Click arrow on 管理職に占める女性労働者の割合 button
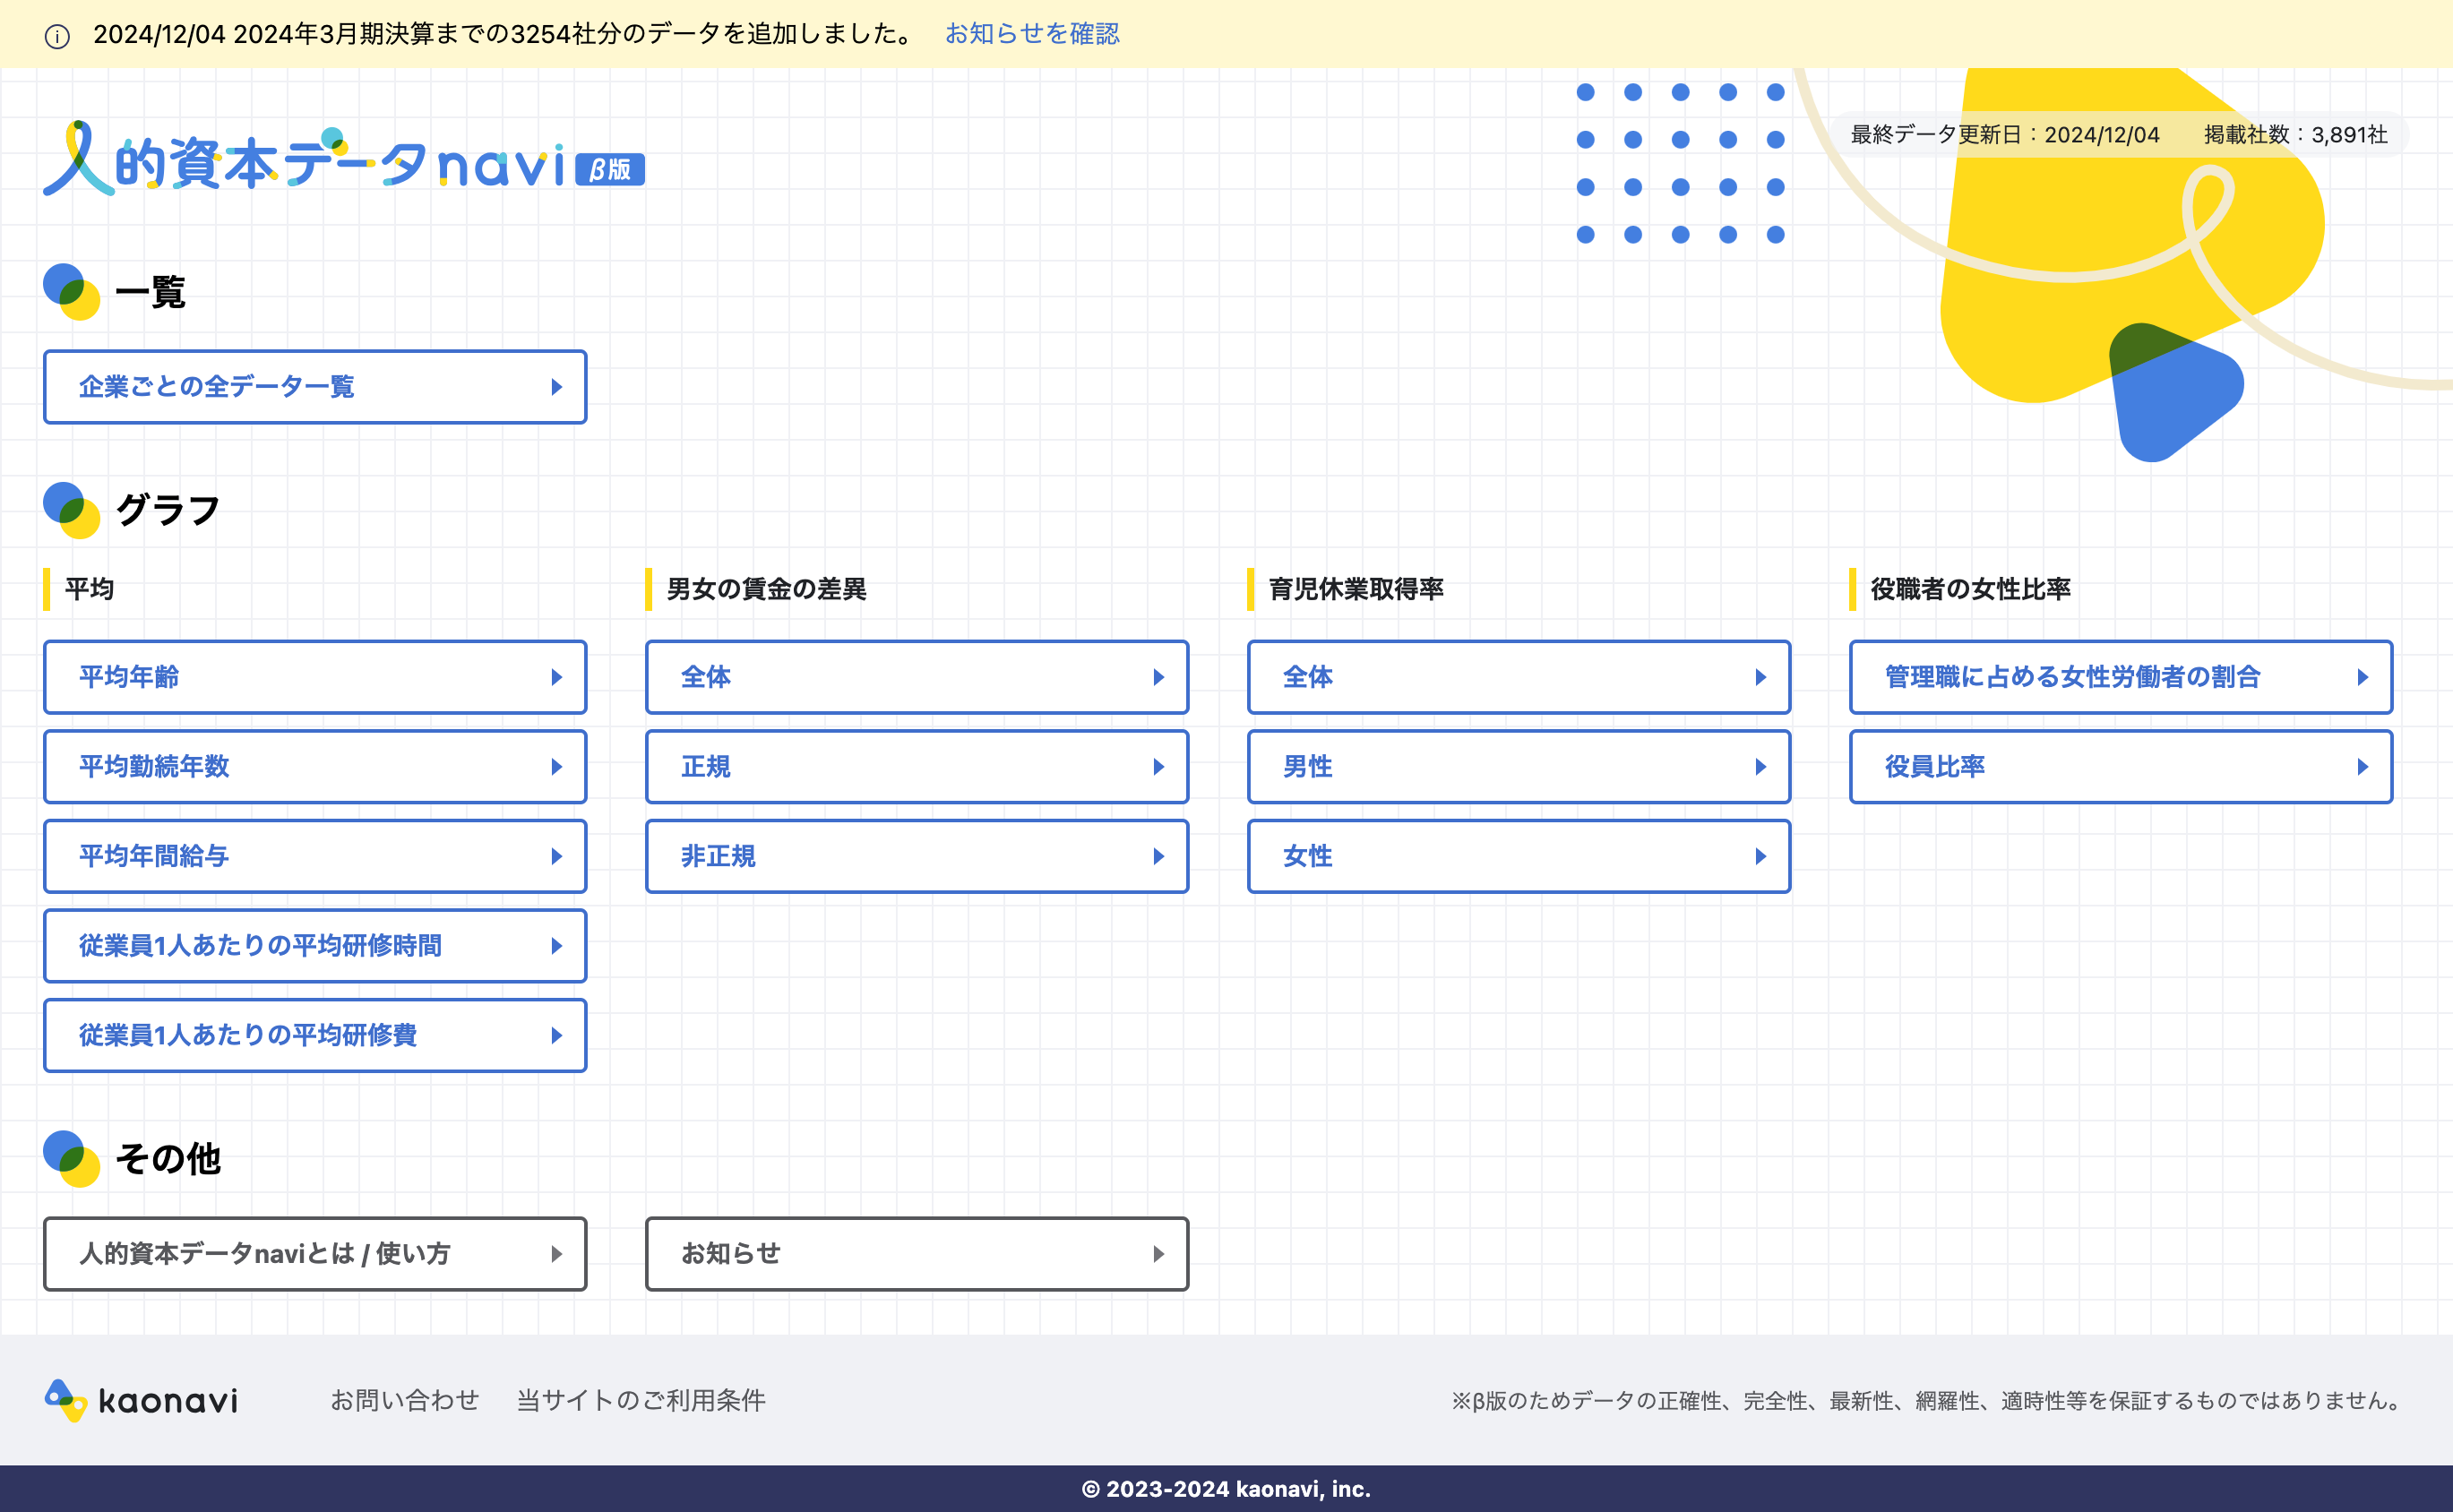The image size is (2453, 1512). click(x=2363, y=677)
